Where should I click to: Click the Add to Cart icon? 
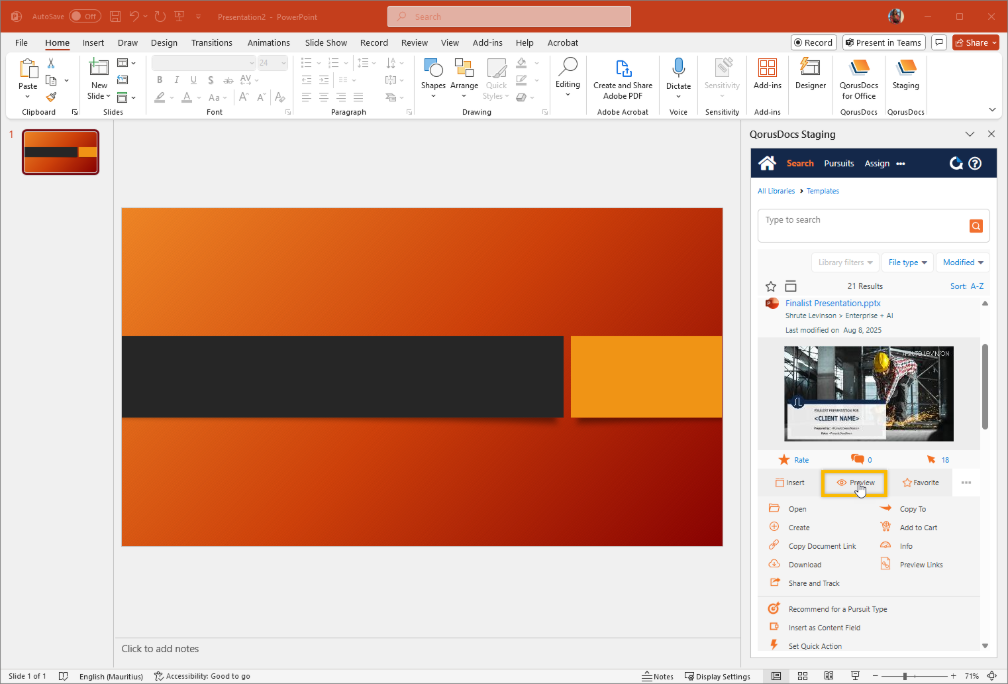click(886, 527)
